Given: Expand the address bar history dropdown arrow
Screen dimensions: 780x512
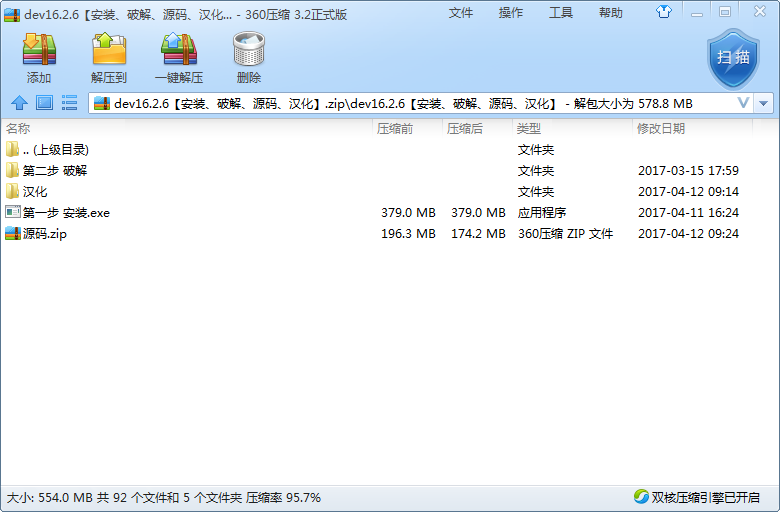Looking at the screenshot, I should coord(764,103).
